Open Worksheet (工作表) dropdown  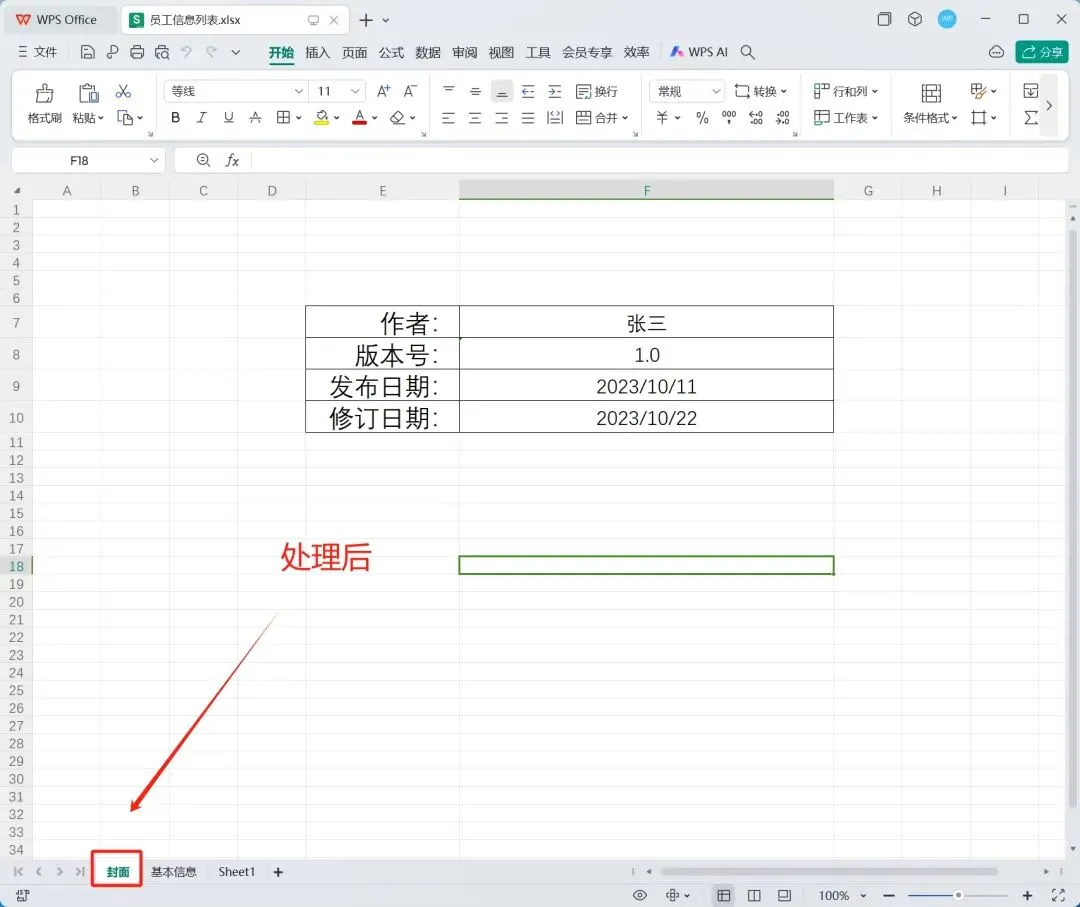coord(846,118)
